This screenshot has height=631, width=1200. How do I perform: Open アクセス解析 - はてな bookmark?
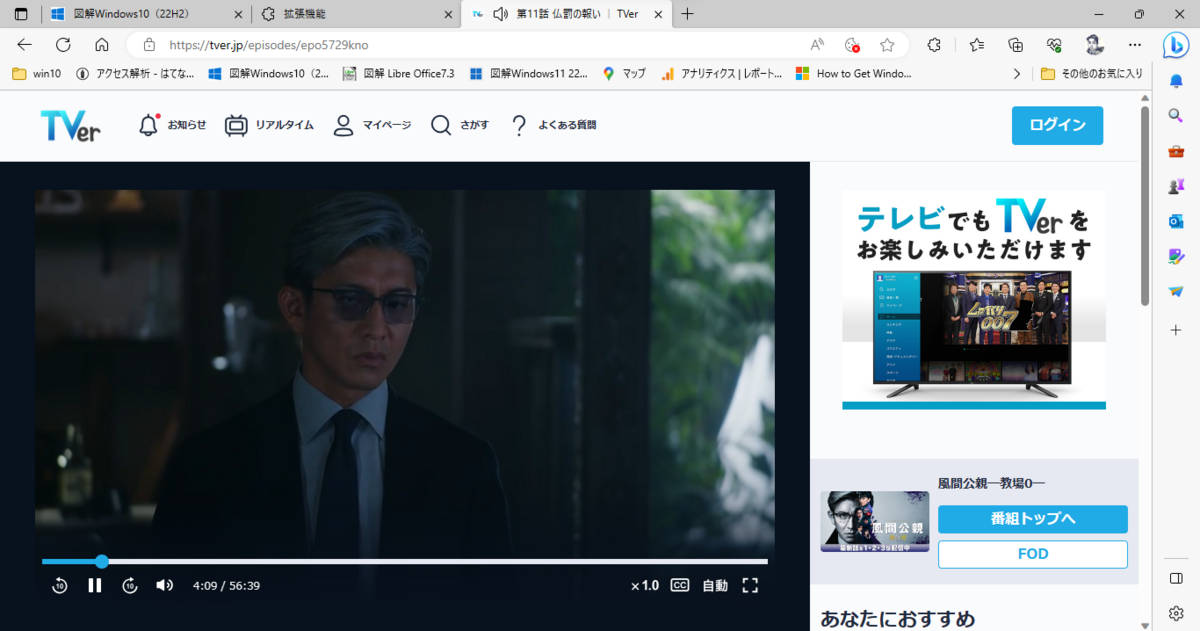pos(135,73)
